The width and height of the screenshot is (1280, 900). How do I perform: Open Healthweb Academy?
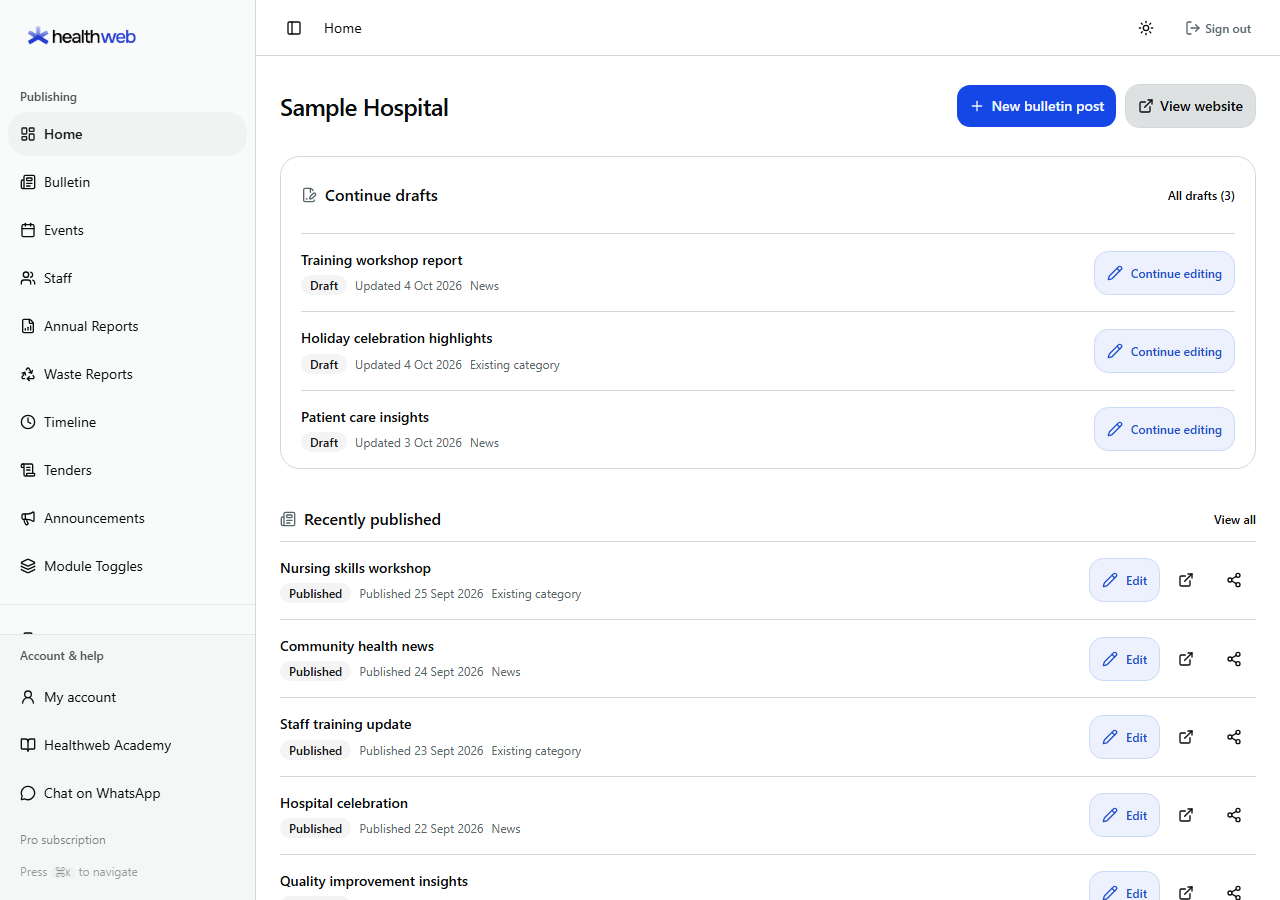[x=127, y=745]
